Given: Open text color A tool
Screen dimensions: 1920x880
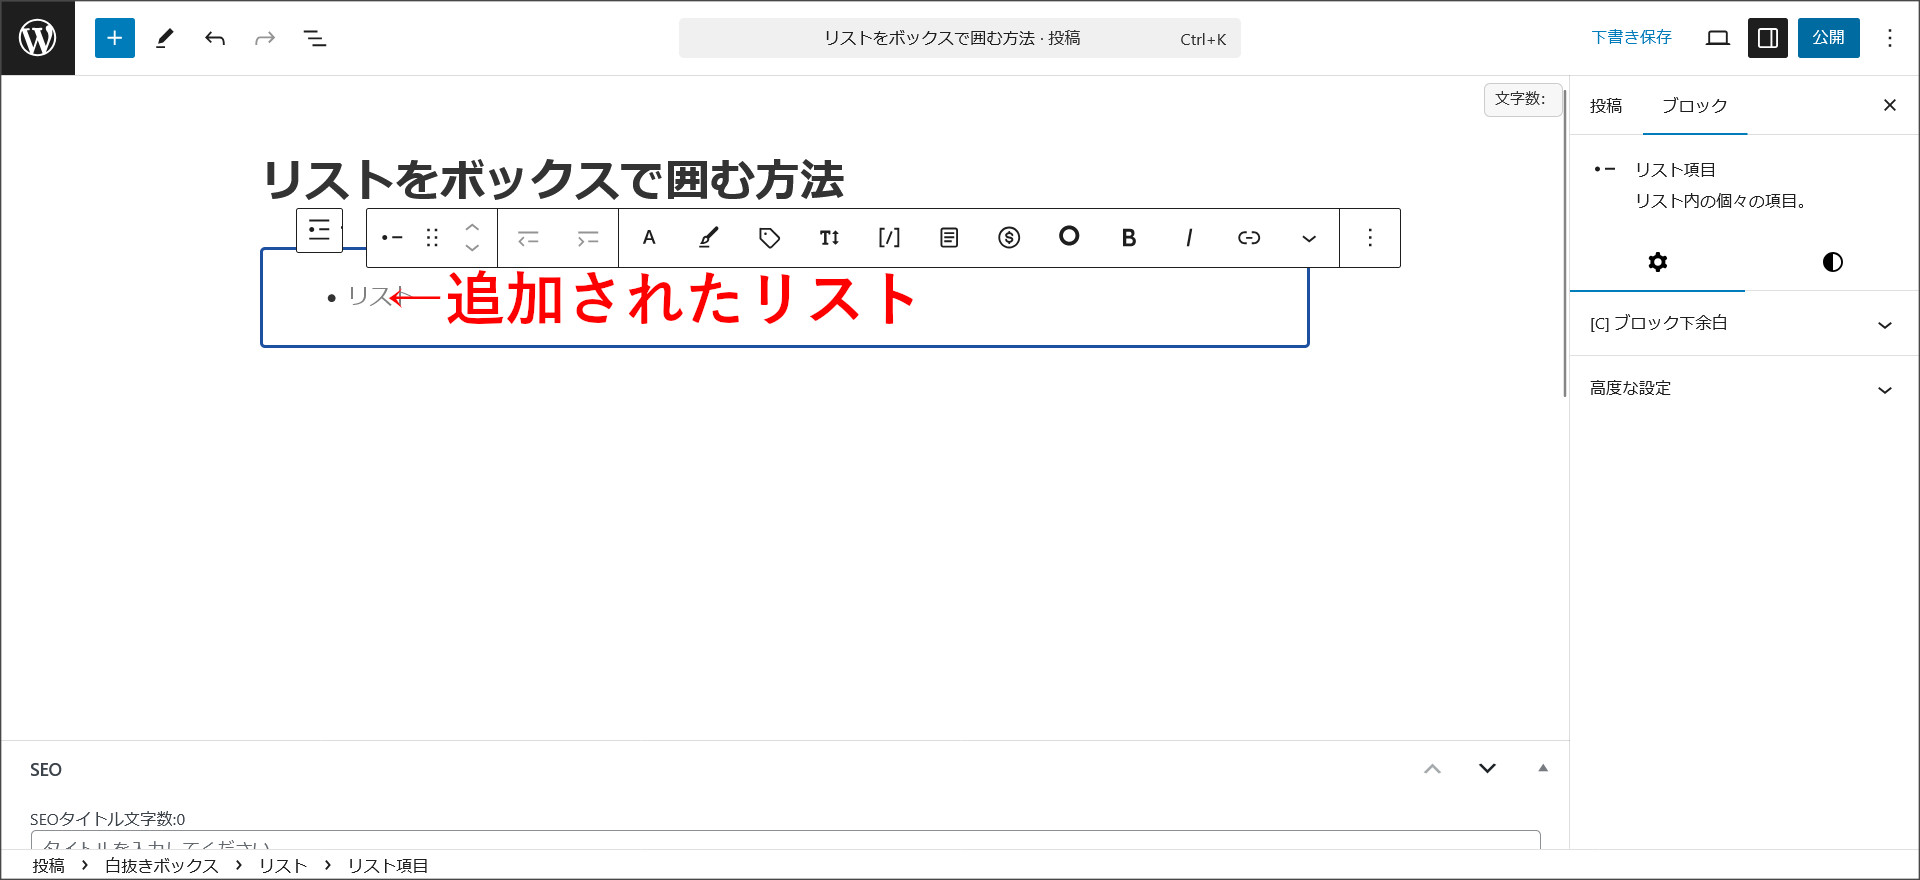Looking at the screenshot, I should click(x=649, y=238).
